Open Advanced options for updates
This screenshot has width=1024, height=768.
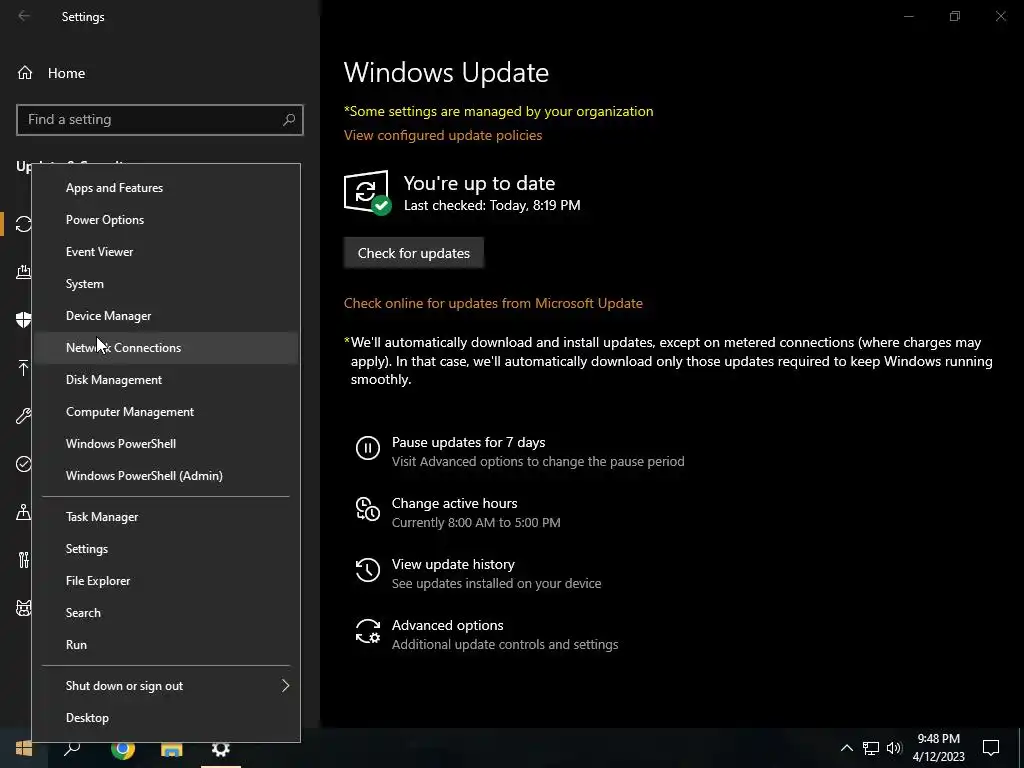tap(447, 625)
